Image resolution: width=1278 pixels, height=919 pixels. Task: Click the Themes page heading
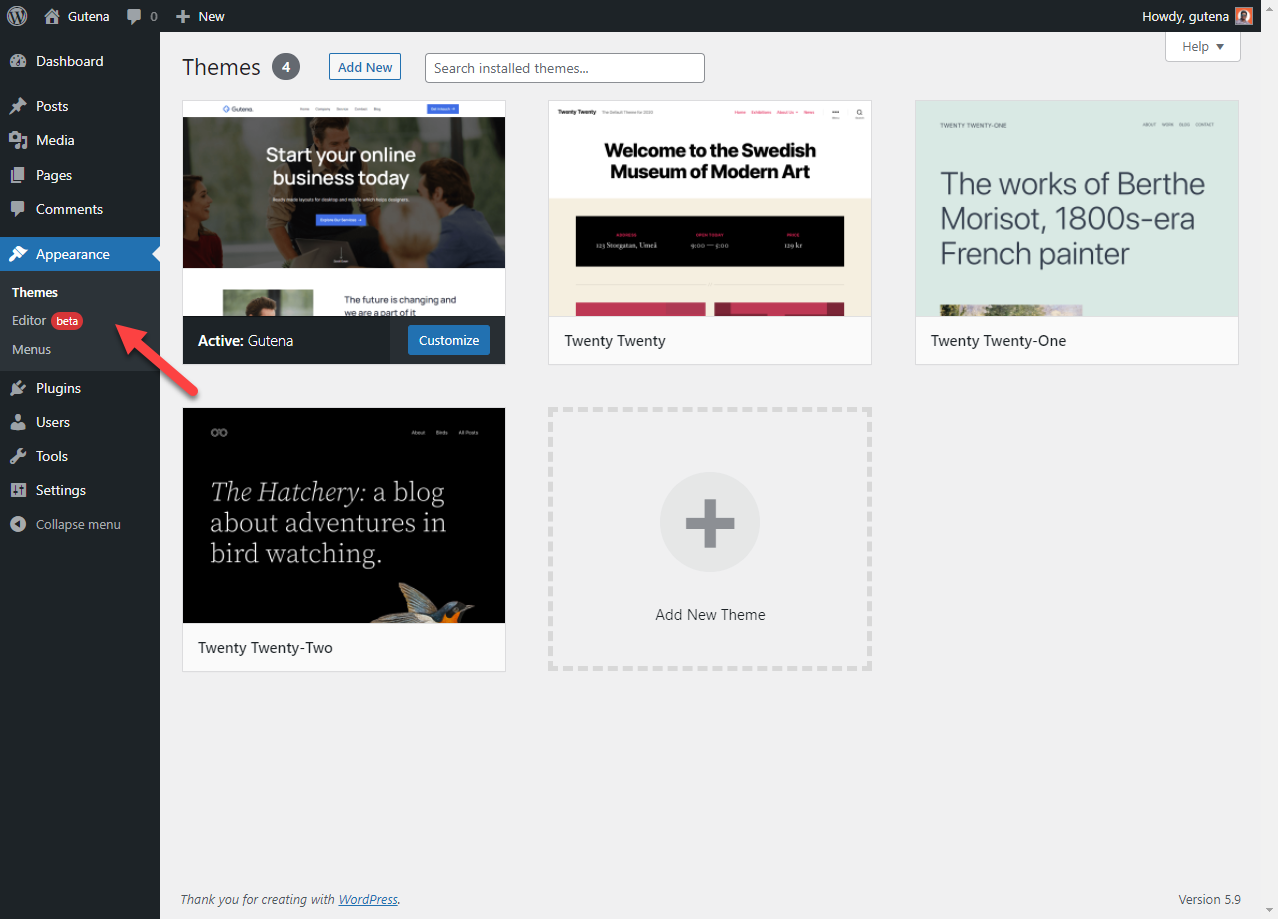(221, 67)
